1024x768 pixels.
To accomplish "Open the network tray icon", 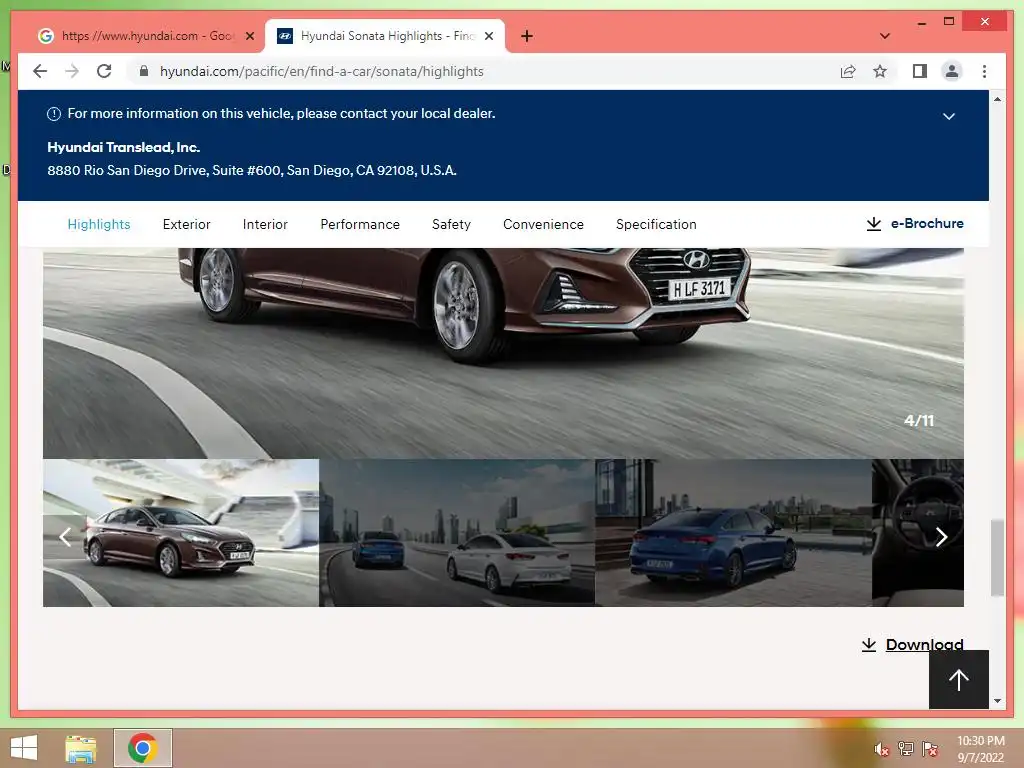I will pyautogui.click(x=906, y=749).
